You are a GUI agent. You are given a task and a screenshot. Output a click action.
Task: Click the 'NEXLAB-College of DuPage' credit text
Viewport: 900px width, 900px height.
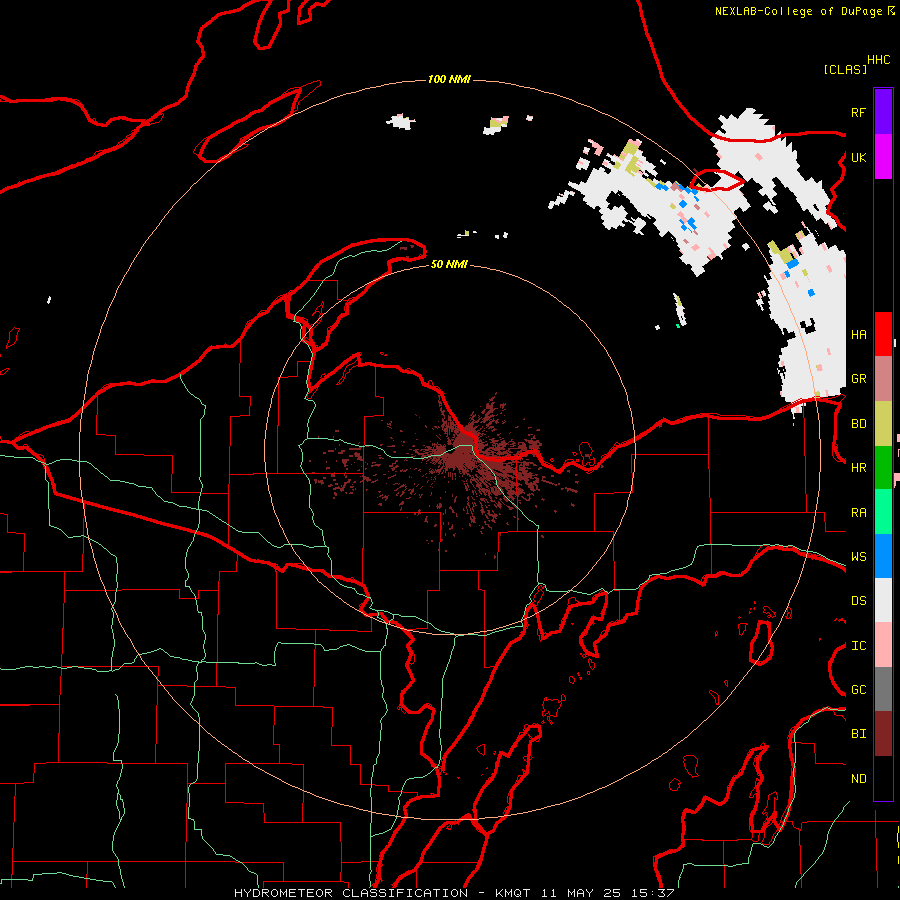coord(798,11)
